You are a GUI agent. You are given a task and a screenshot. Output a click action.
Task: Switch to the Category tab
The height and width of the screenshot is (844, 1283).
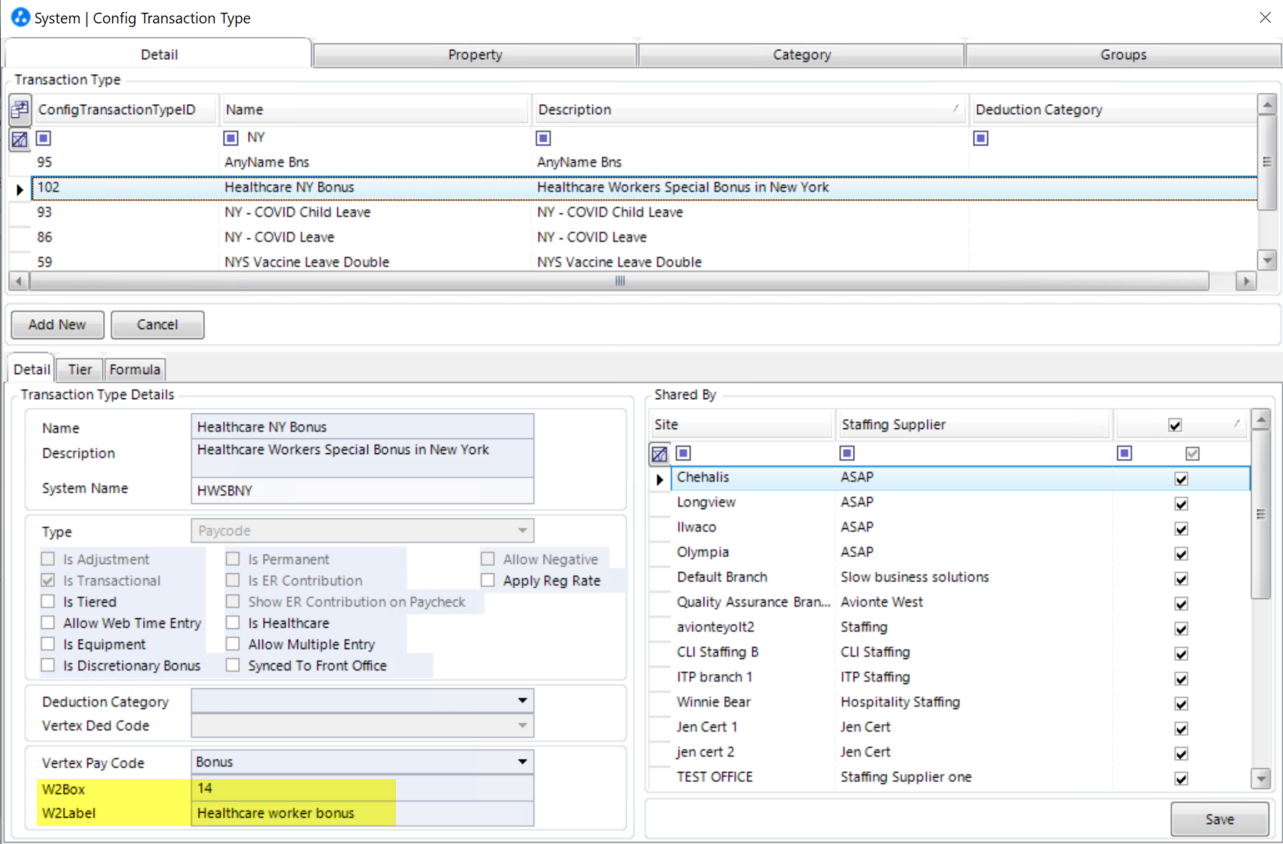[802, 55]
